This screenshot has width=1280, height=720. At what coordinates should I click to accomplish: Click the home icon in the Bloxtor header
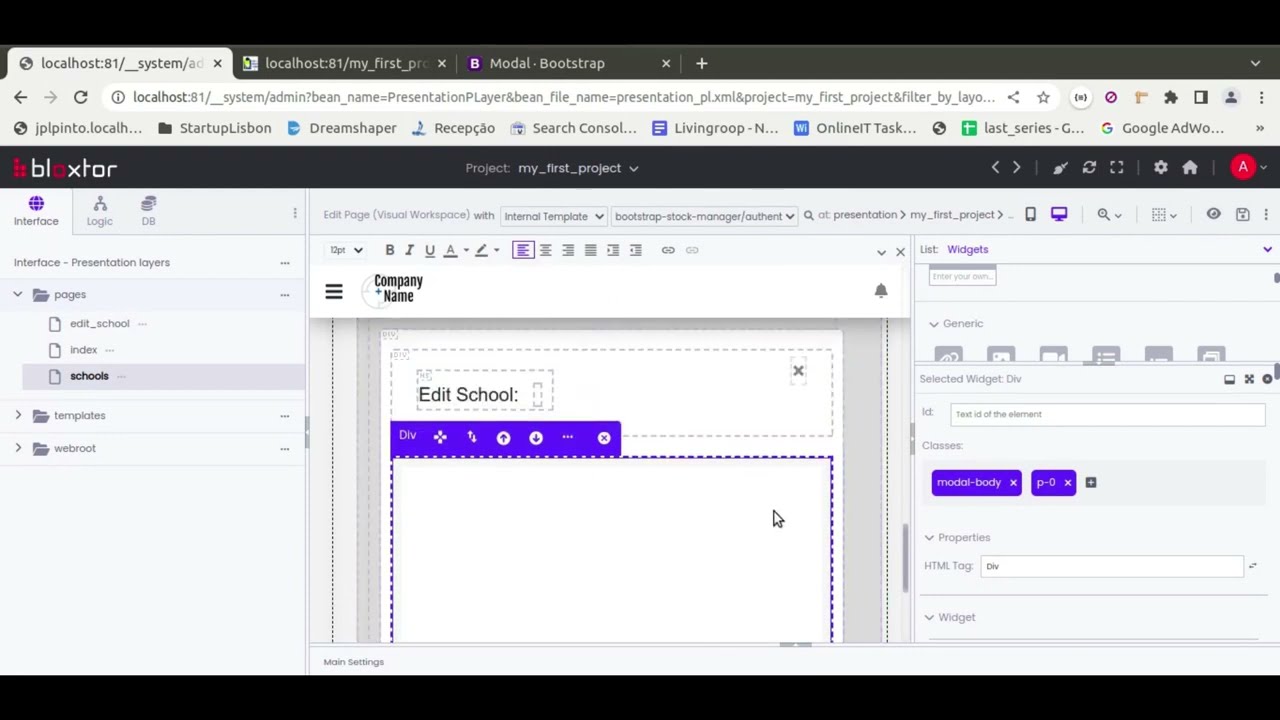[1190, 168]
